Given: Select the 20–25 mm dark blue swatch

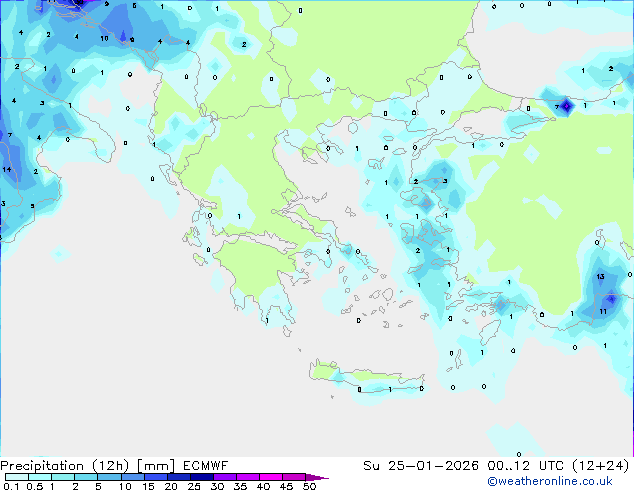Looking at the screenshot, I should (179, 477).
